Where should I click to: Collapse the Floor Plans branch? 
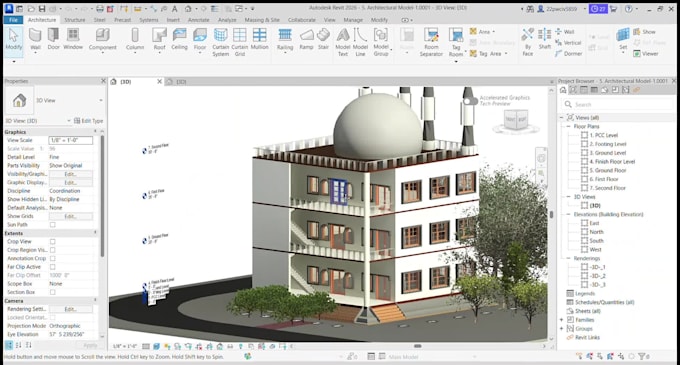tap(569, 127)
